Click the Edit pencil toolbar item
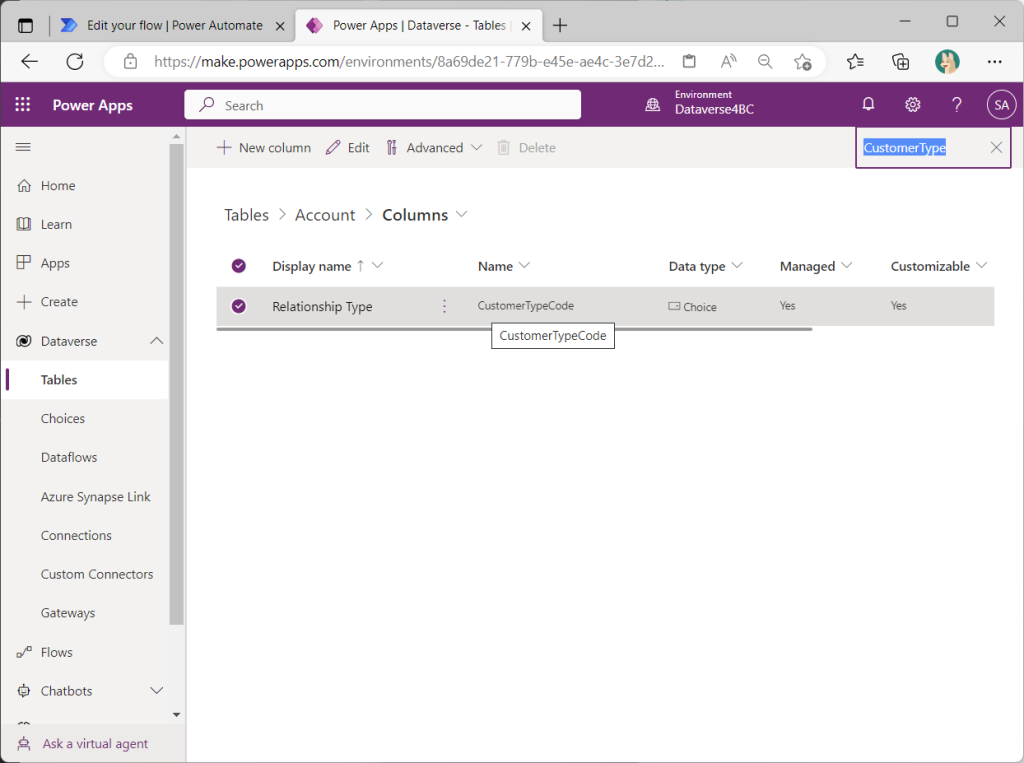 (347, 148)
